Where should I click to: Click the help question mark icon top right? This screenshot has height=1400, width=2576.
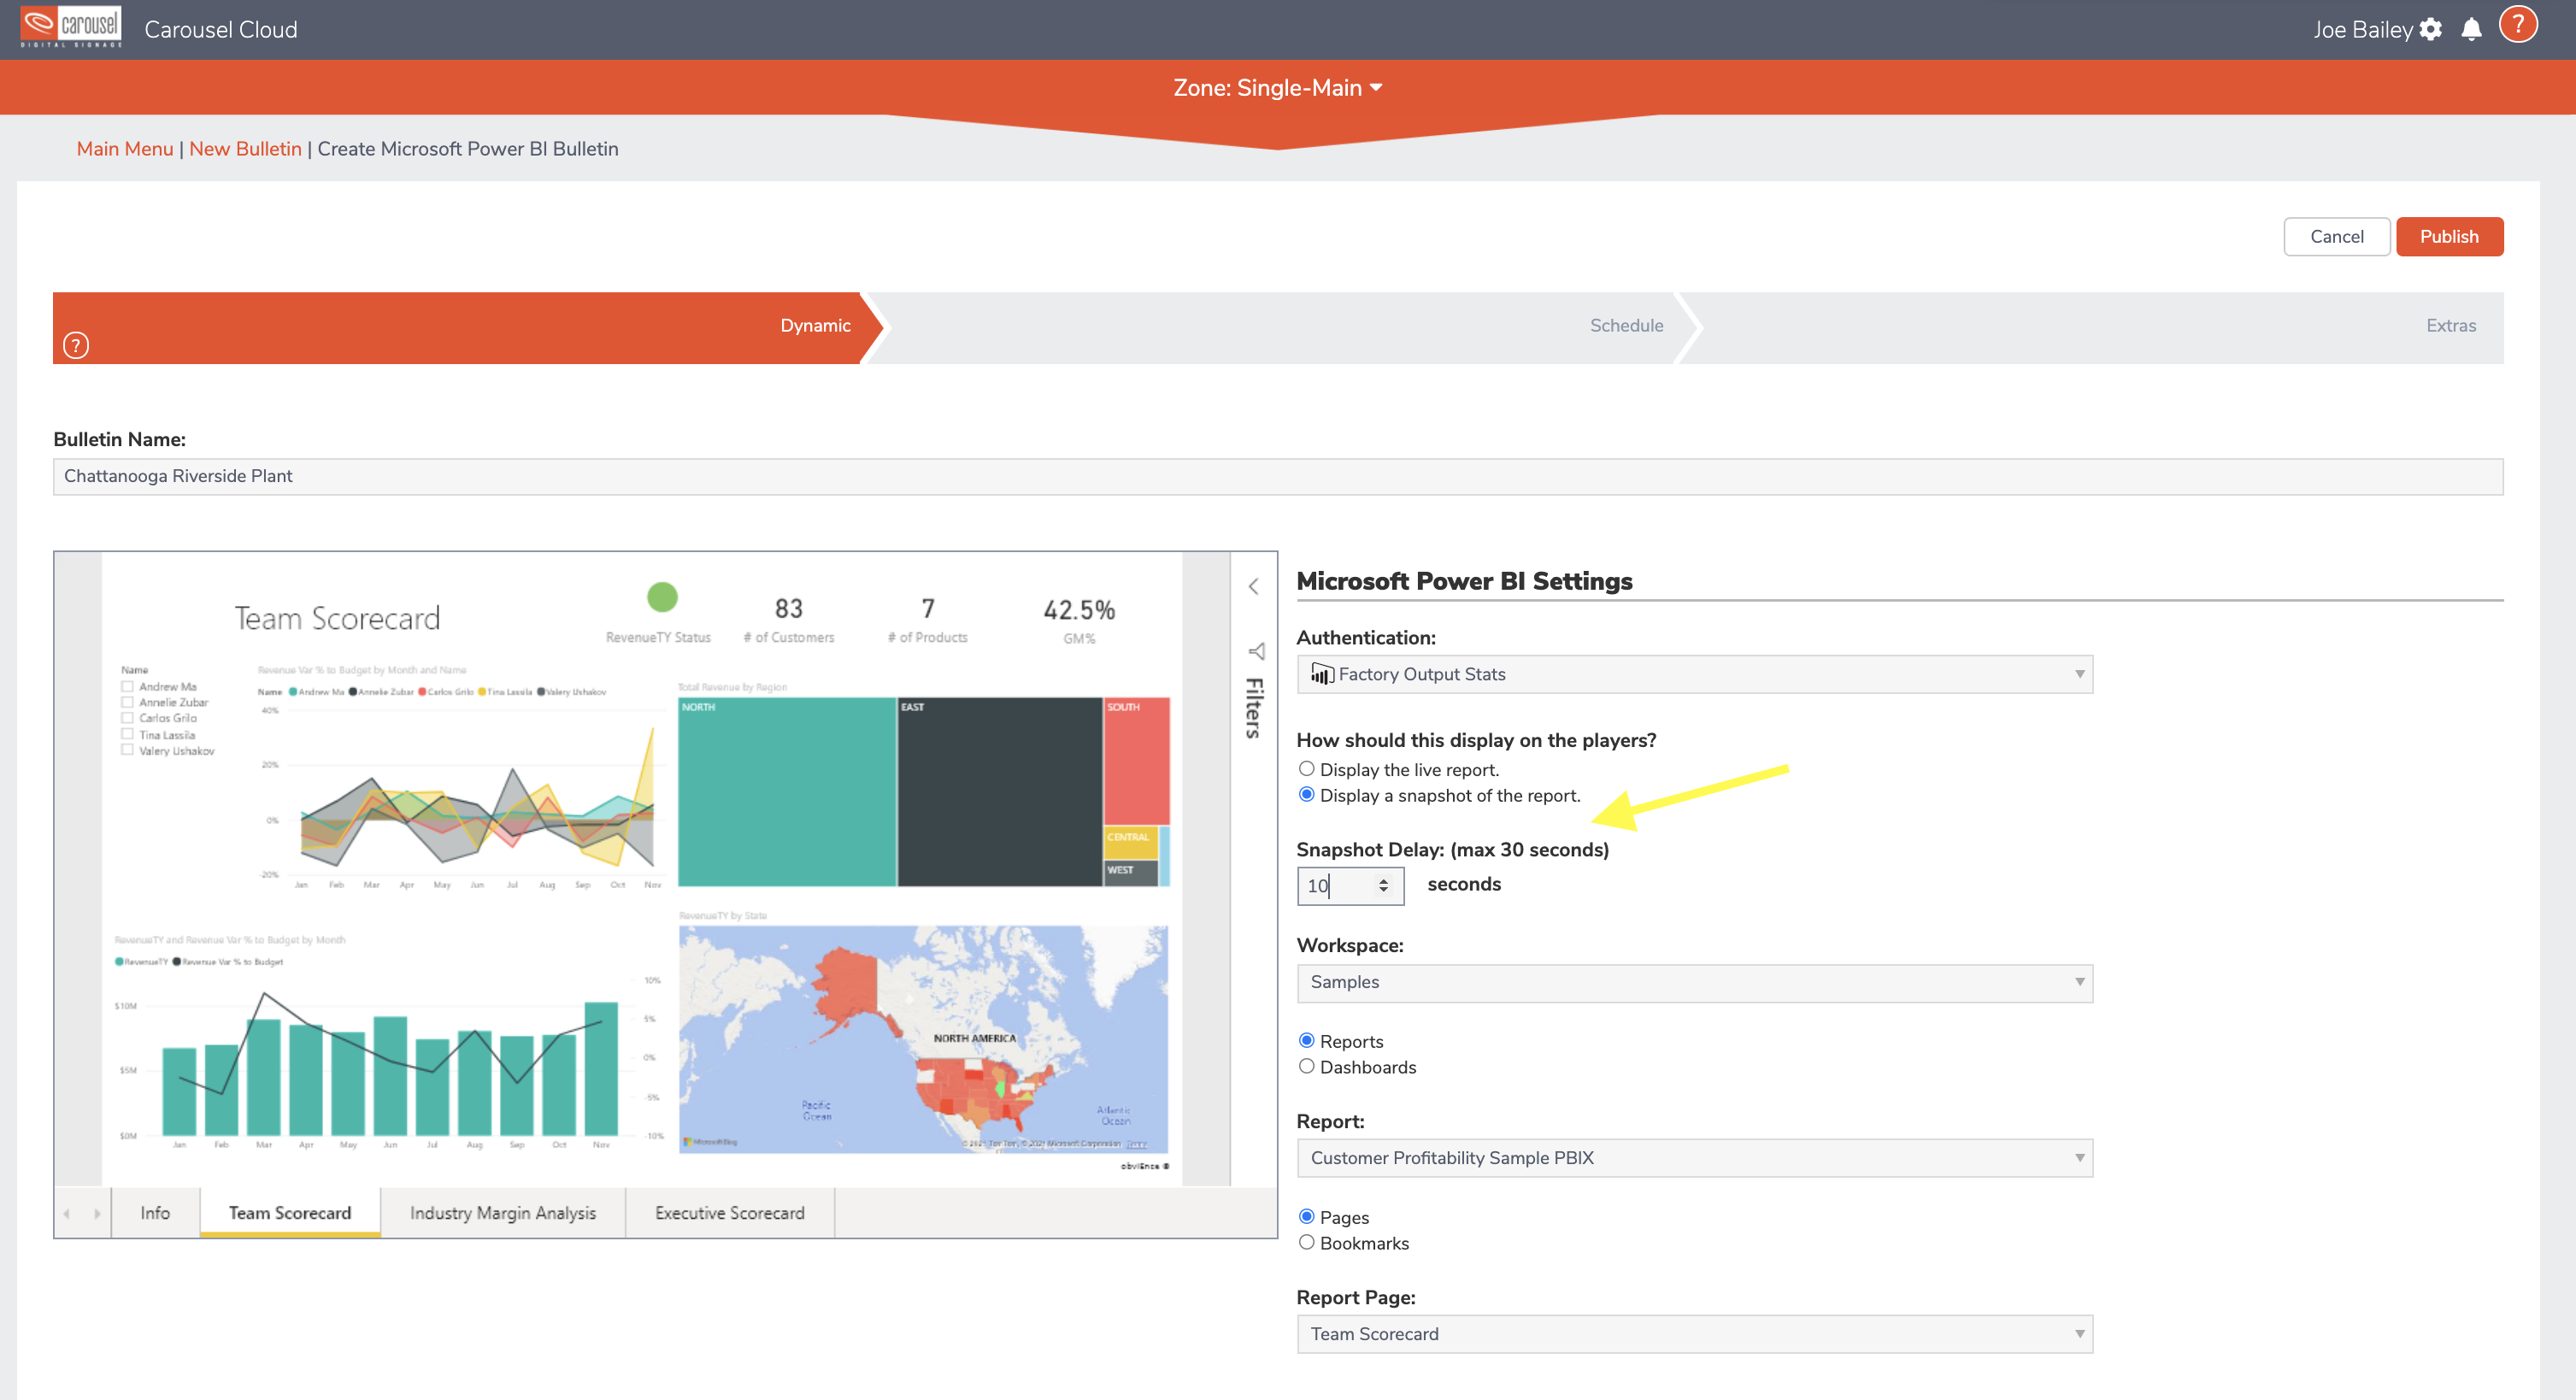coord(2518,24)
